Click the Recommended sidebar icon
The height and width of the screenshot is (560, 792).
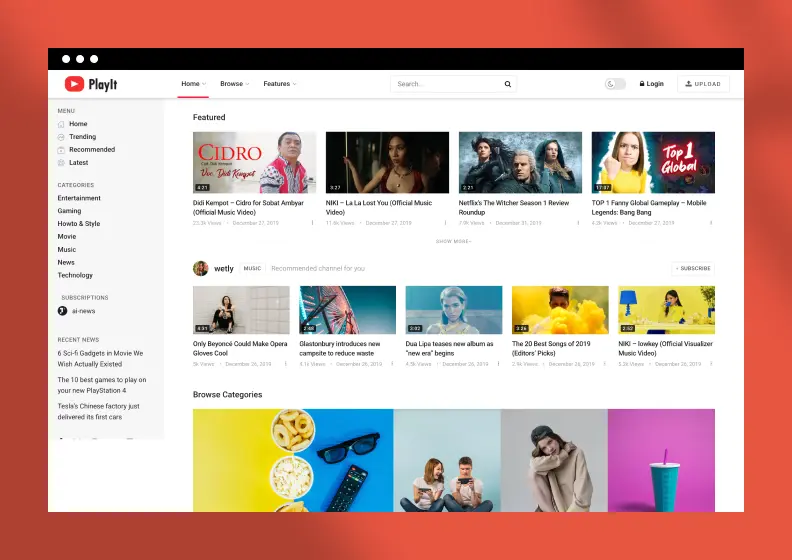pyautogui.click(x=61, y=150)
